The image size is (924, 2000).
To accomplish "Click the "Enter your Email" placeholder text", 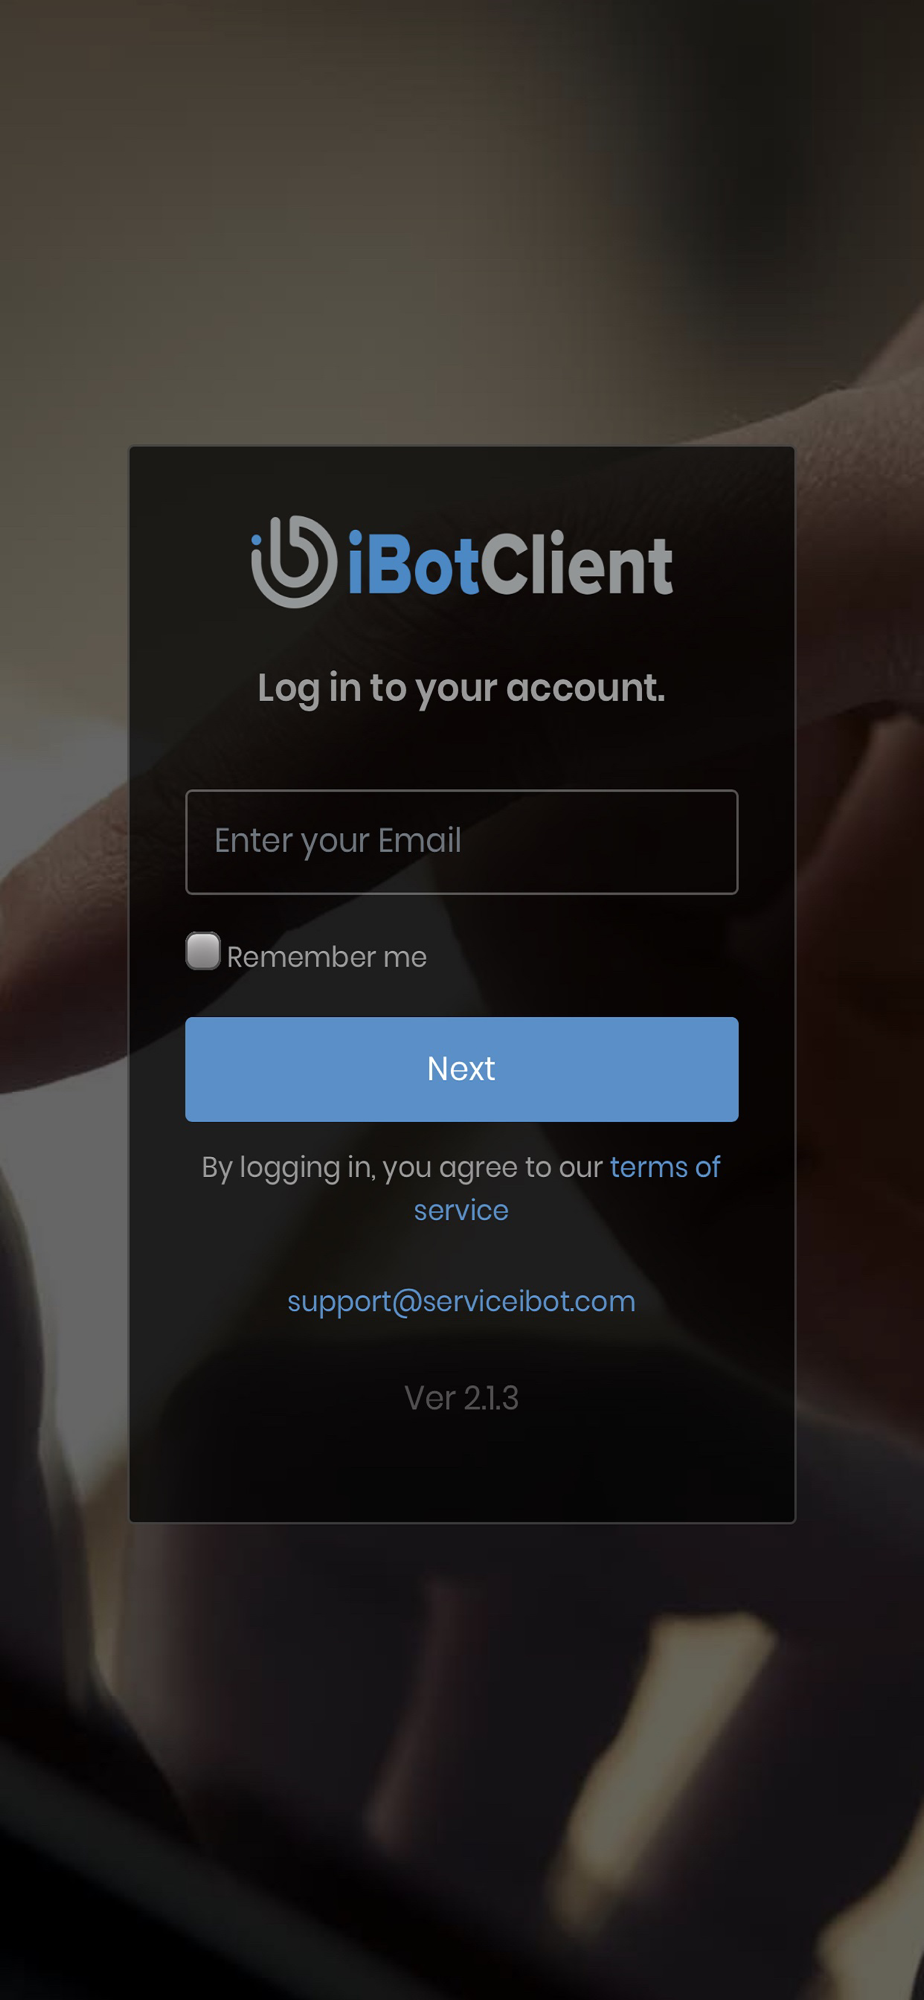I will click(x=338, y=841).
